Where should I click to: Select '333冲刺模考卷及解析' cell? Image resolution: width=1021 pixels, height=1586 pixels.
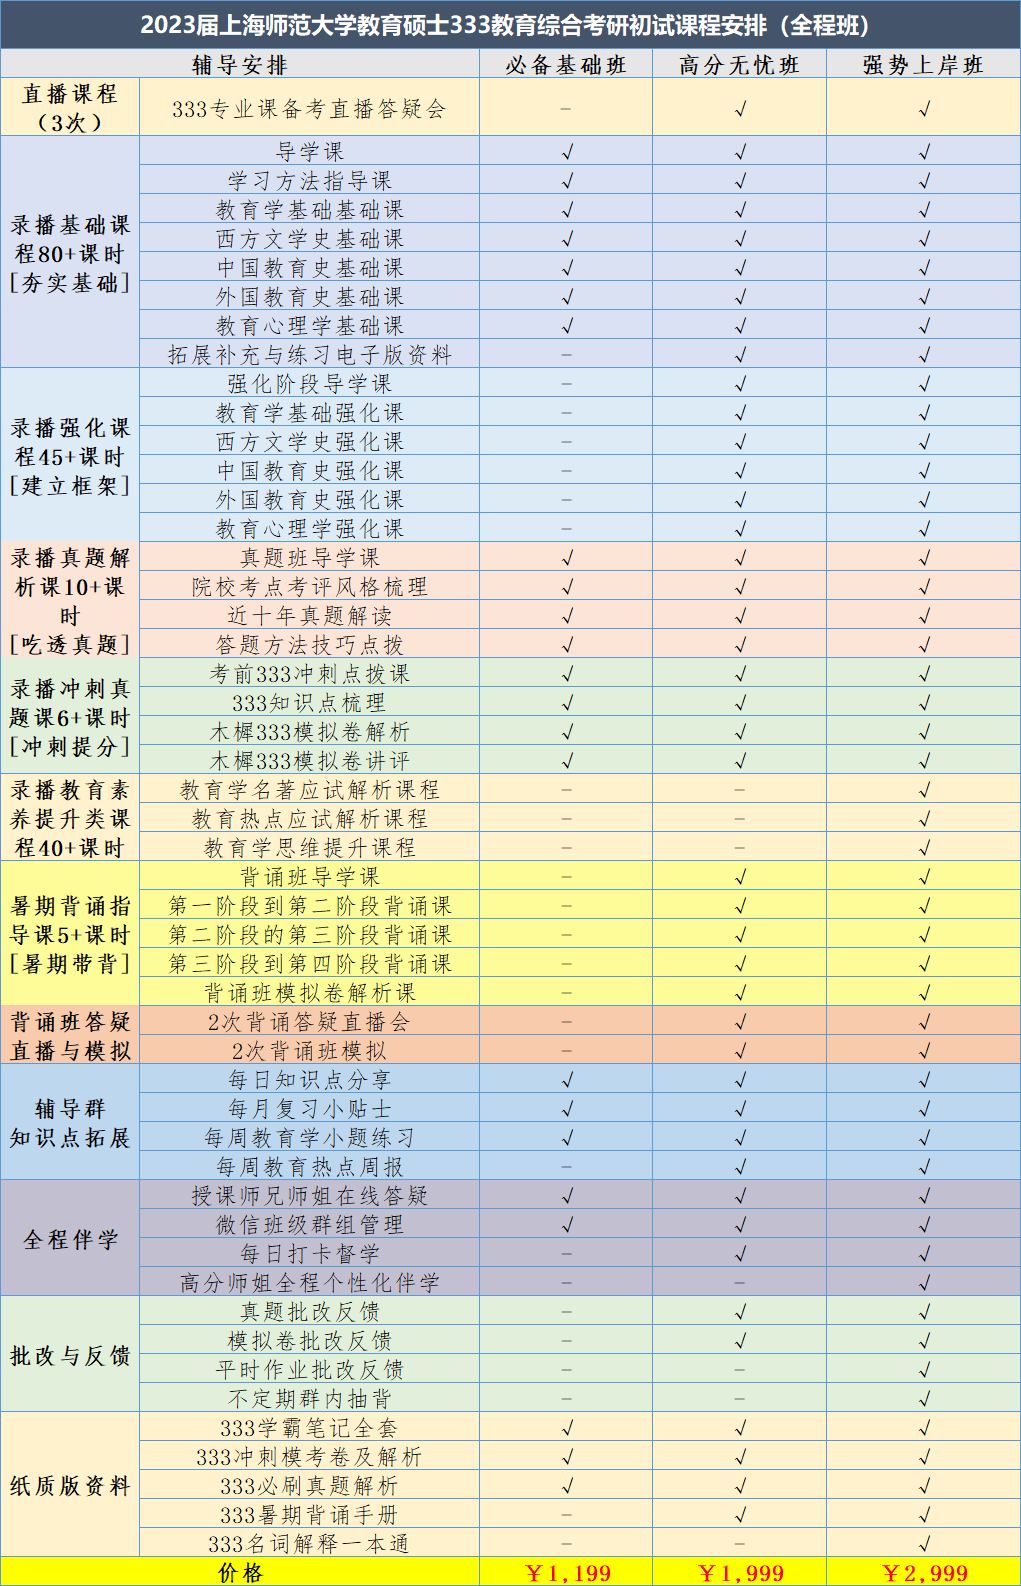click(309, 1457)
